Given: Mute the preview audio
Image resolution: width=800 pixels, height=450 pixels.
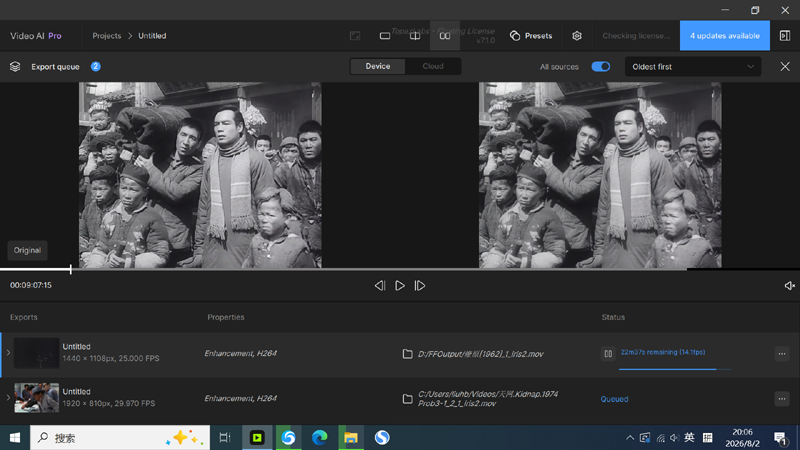Looking at the screenshot, I should click(x=789, y=286).
